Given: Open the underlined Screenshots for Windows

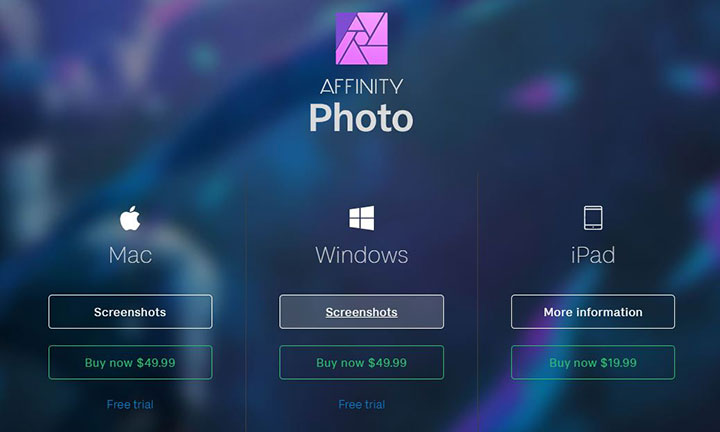Looking at the screenshot, I should tap(361, 312).
